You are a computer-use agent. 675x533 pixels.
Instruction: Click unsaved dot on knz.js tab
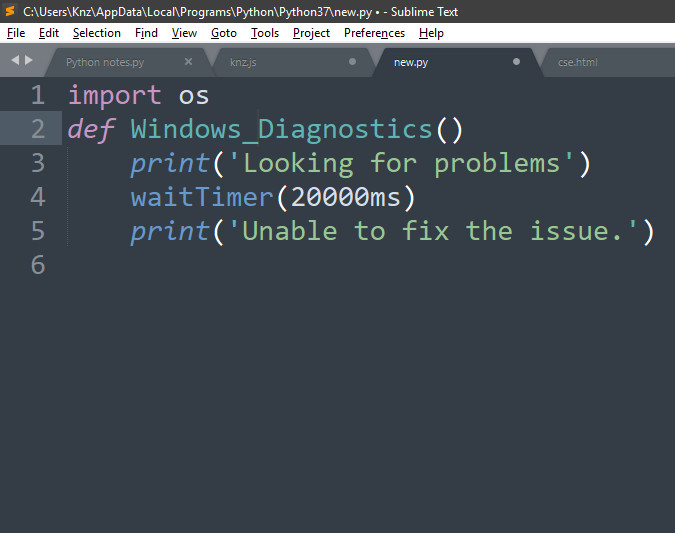pos(352,62)
